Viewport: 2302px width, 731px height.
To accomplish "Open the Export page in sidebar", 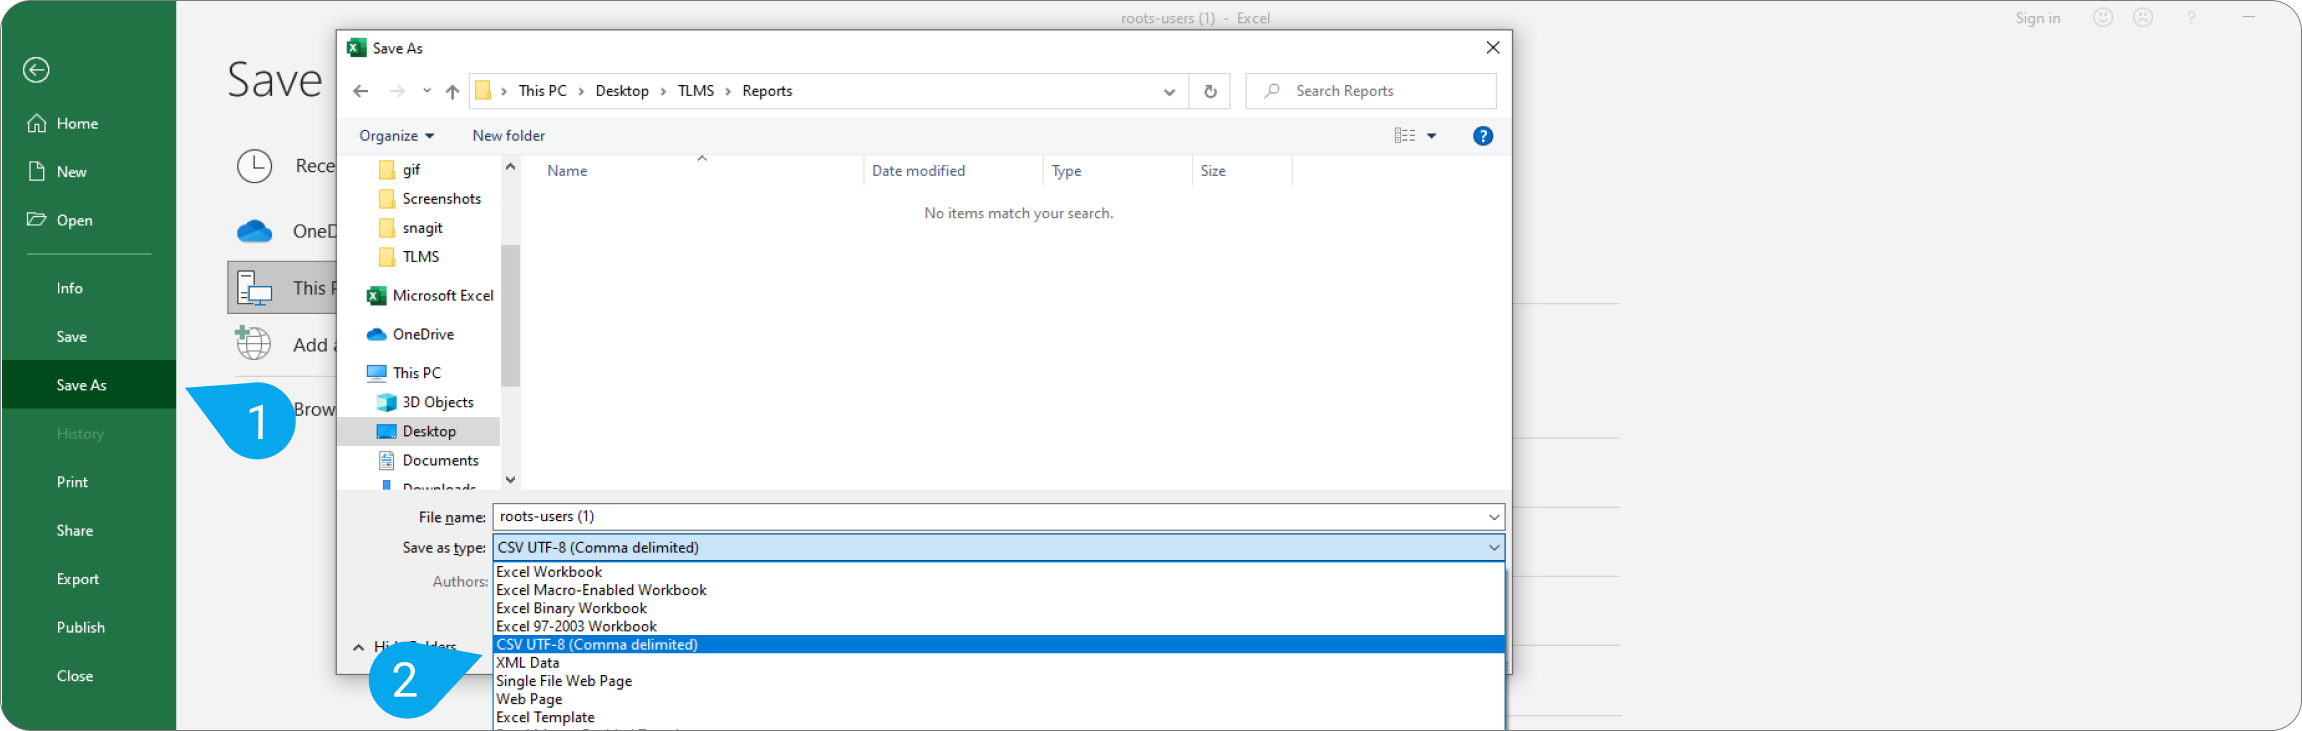I will tap(78, 579).
